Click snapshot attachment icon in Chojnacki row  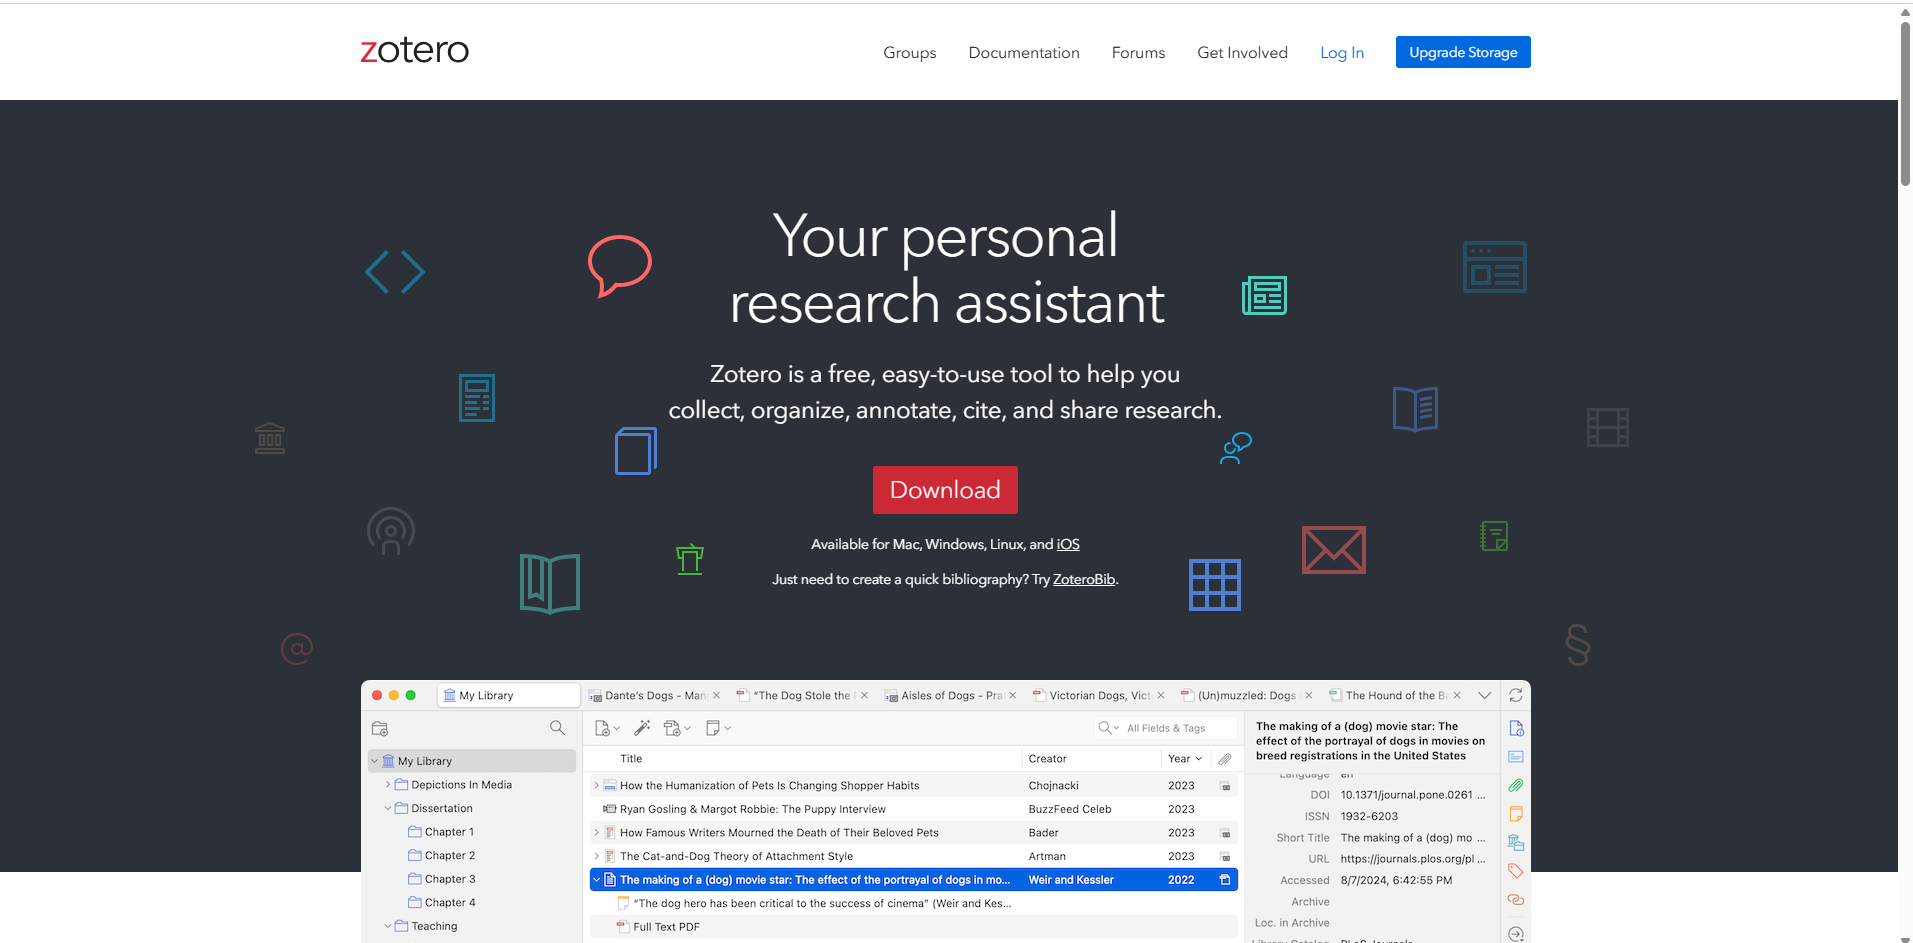1225,786
